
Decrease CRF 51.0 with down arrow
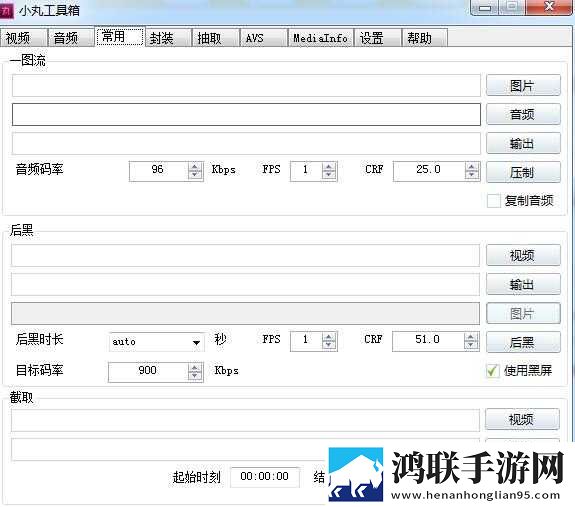tap(471, 345)
